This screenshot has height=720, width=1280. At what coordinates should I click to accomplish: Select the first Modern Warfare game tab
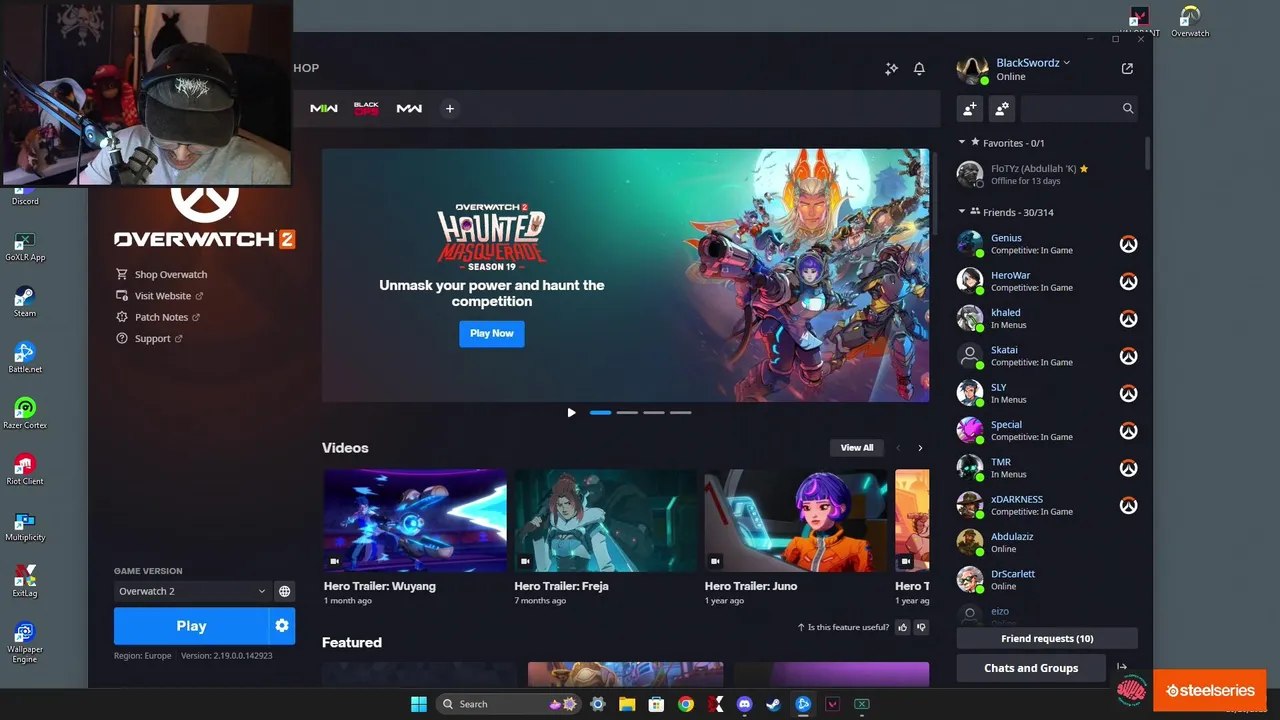324,108
